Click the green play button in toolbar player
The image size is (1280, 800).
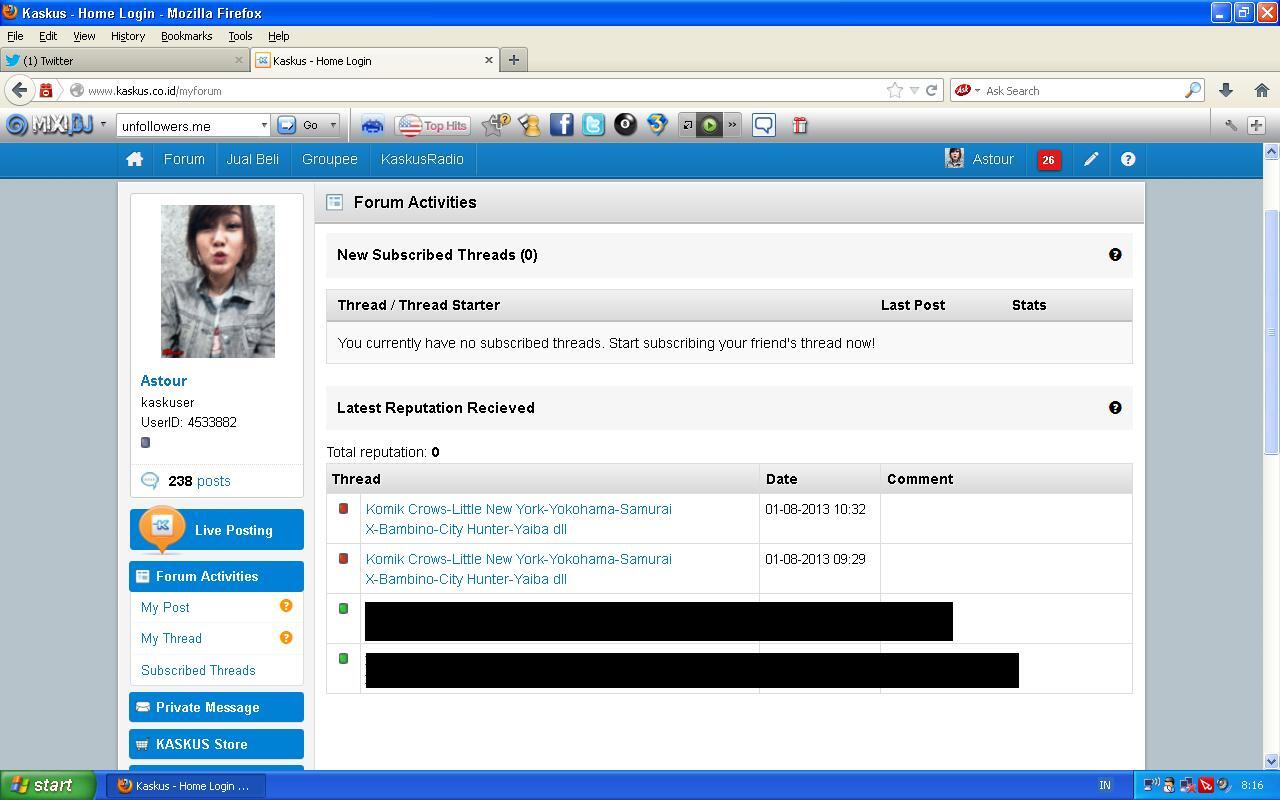[x=709, y=125]
